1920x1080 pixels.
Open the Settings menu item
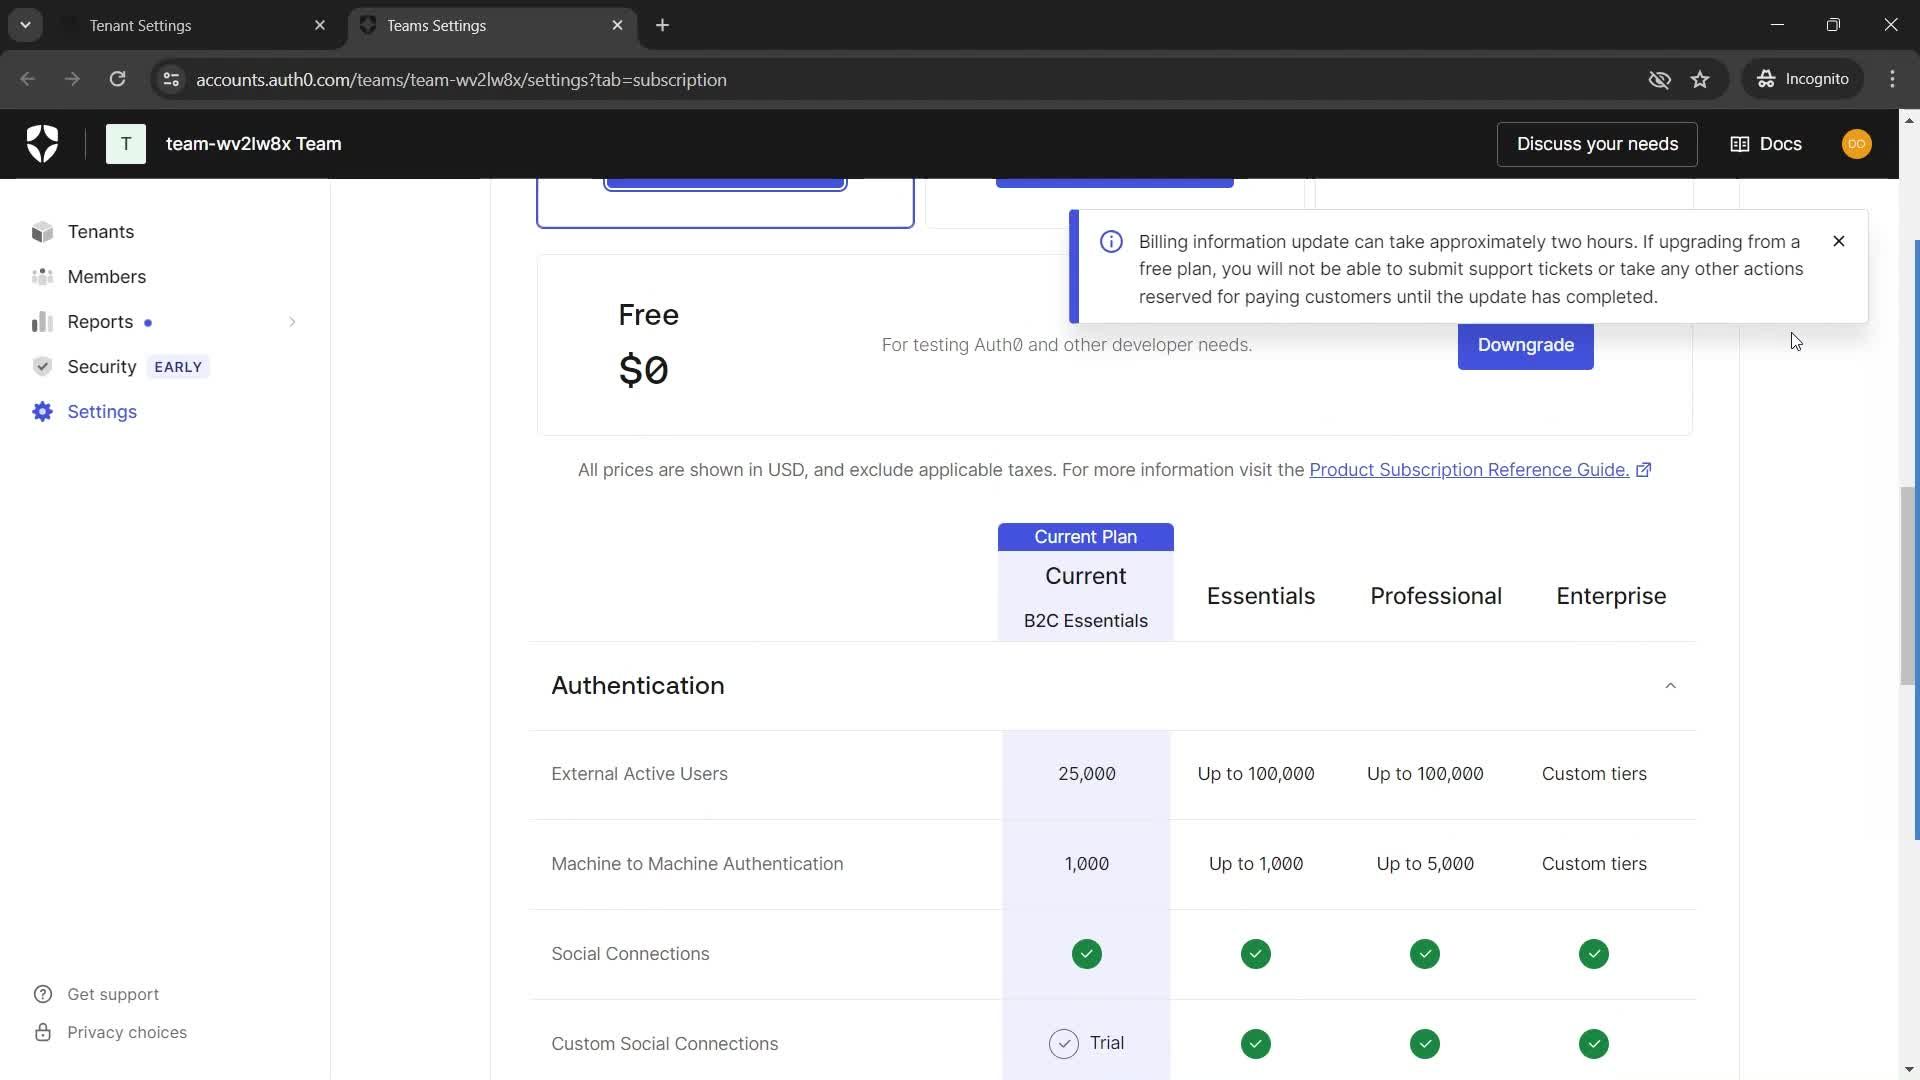pyautogui.click(x=101, y=412)
